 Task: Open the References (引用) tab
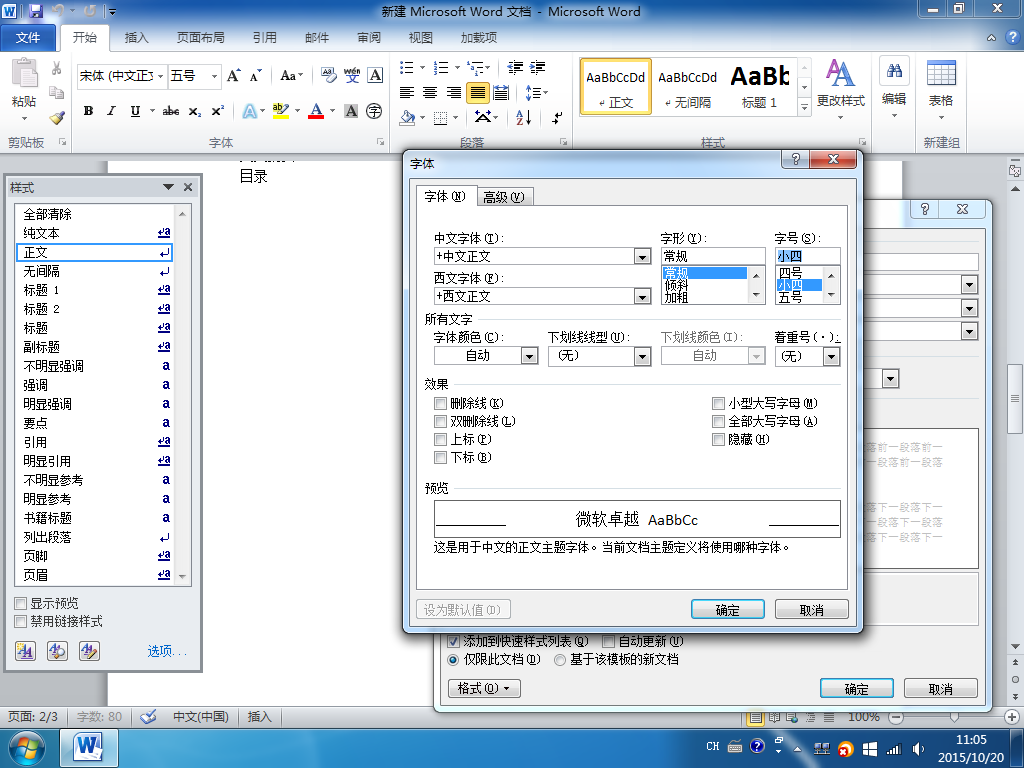(x=264, y=38)
